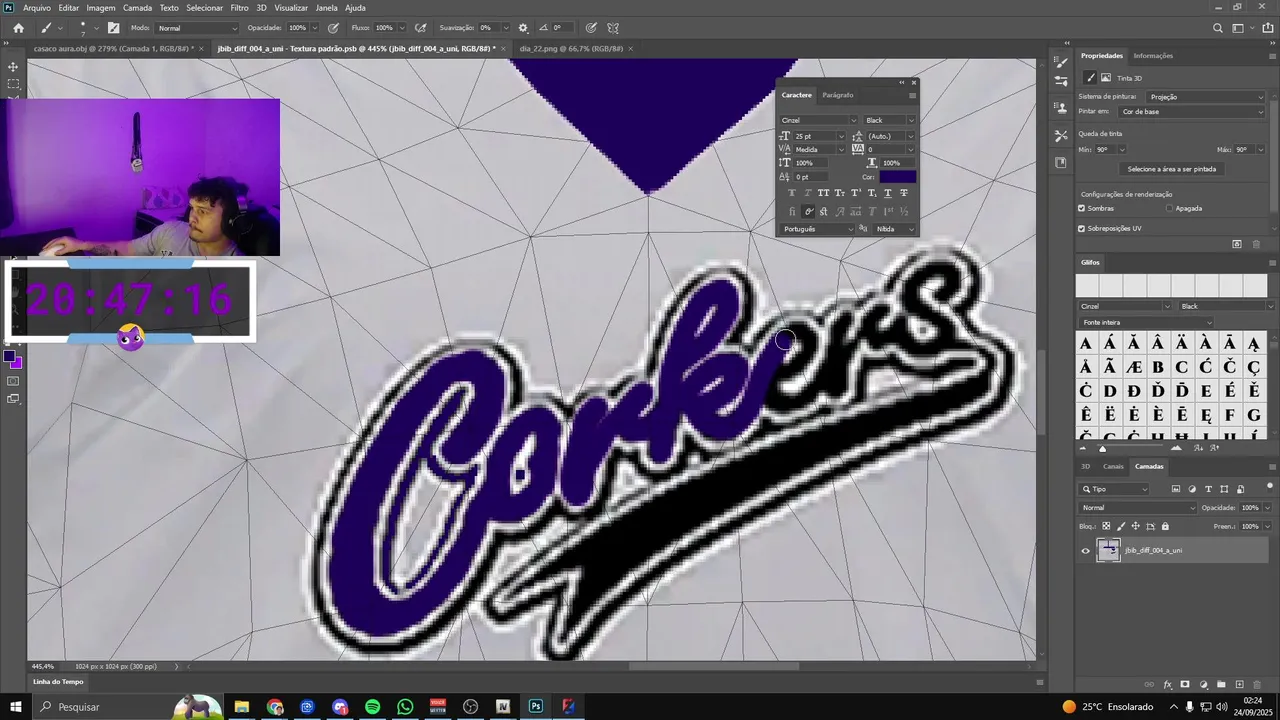Toggle the Sombras checkbox
The height and width of the screenshot is (720, 1280).
coord(1082,208)
